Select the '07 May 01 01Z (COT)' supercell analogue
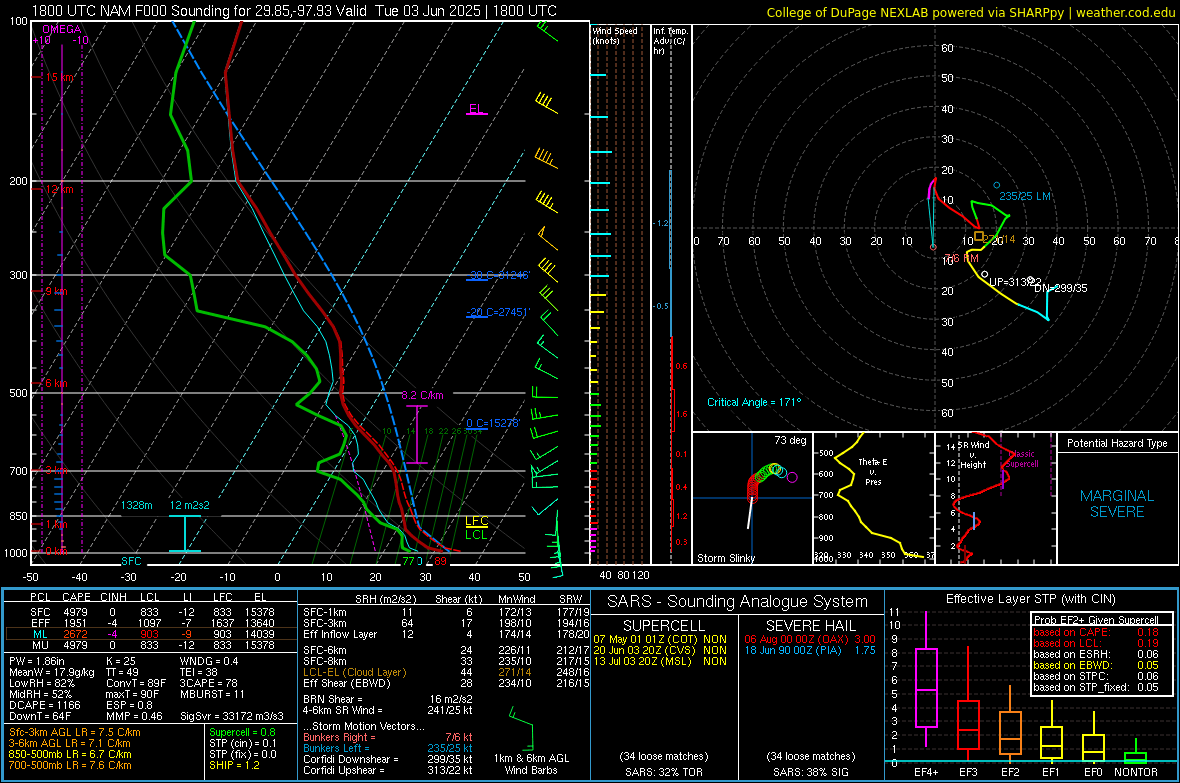Screen dimensions: 1180x783 [660, 639]
